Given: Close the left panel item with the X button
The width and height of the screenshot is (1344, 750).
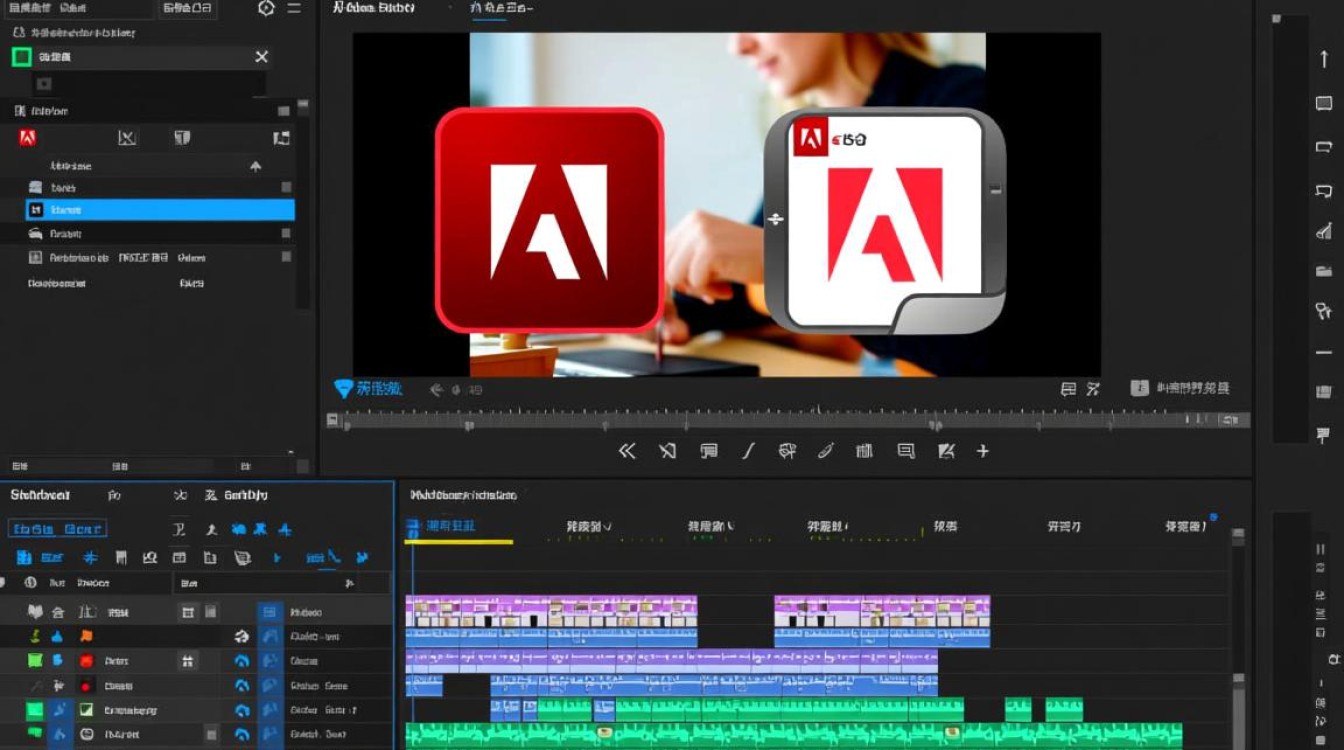Looking at the screenshot, I should click(x=261, y=57).
